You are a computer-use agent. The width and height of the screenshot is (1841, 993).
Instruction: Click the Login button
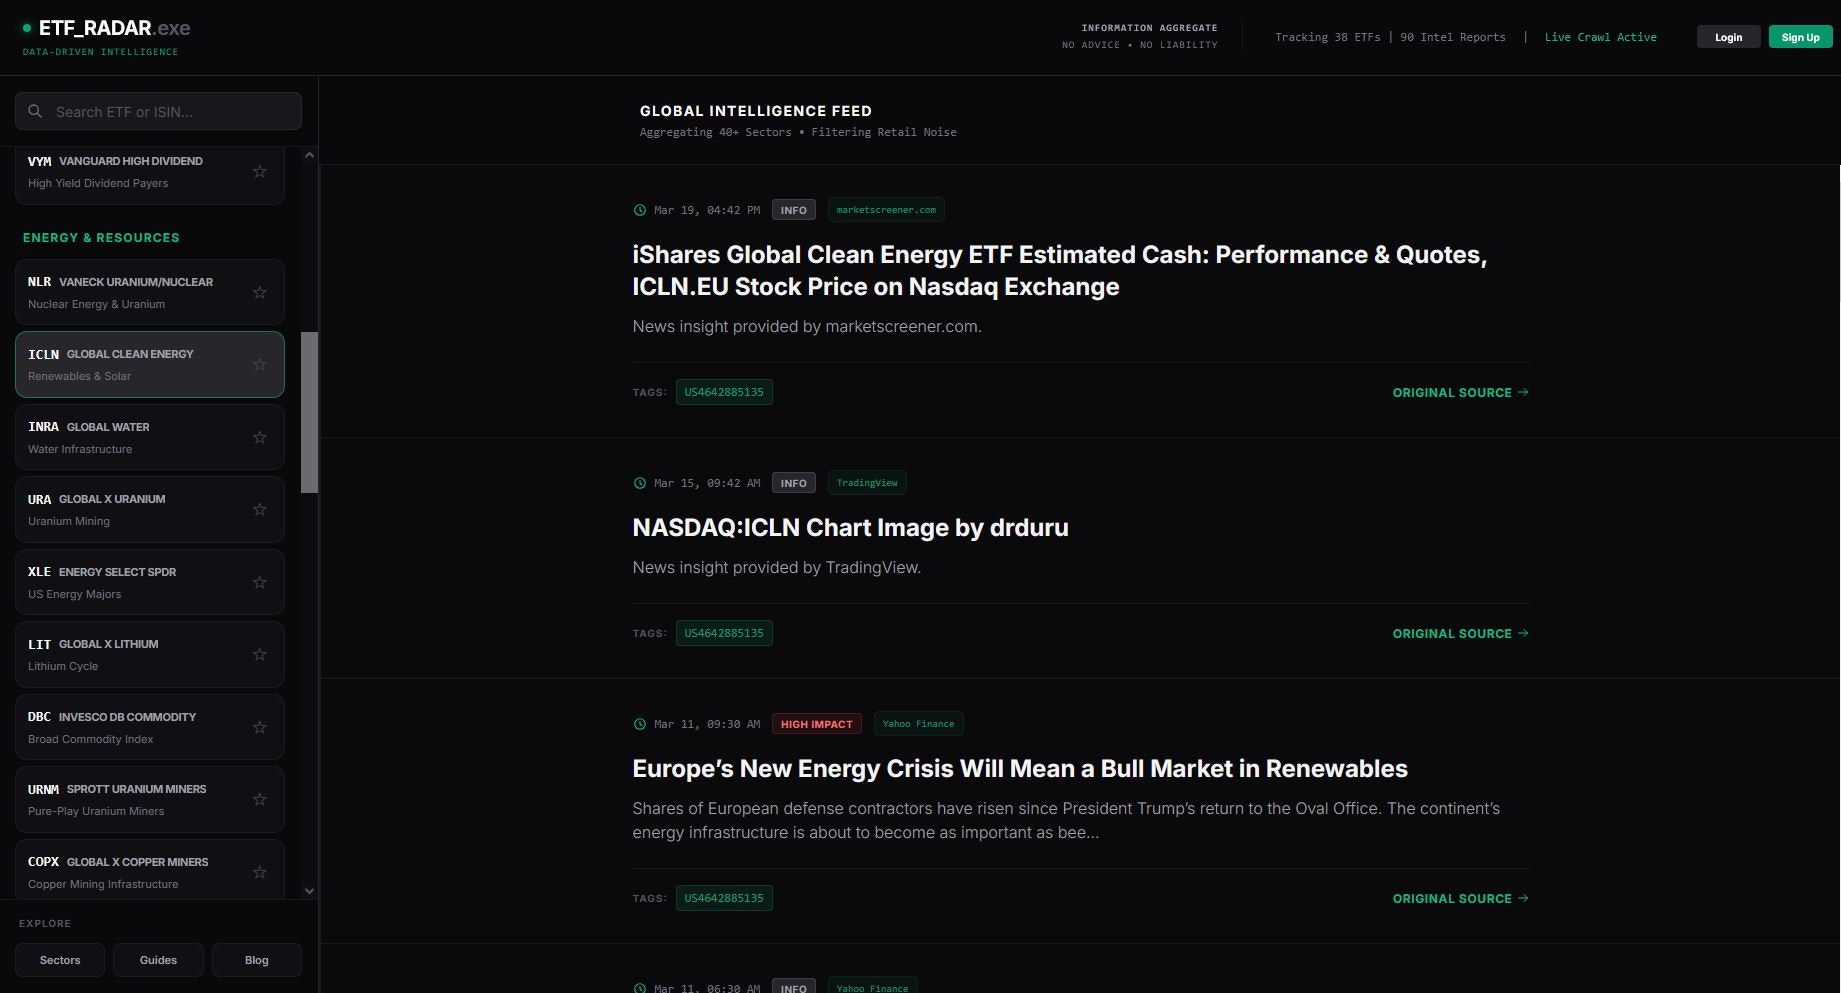point(1728,37)
